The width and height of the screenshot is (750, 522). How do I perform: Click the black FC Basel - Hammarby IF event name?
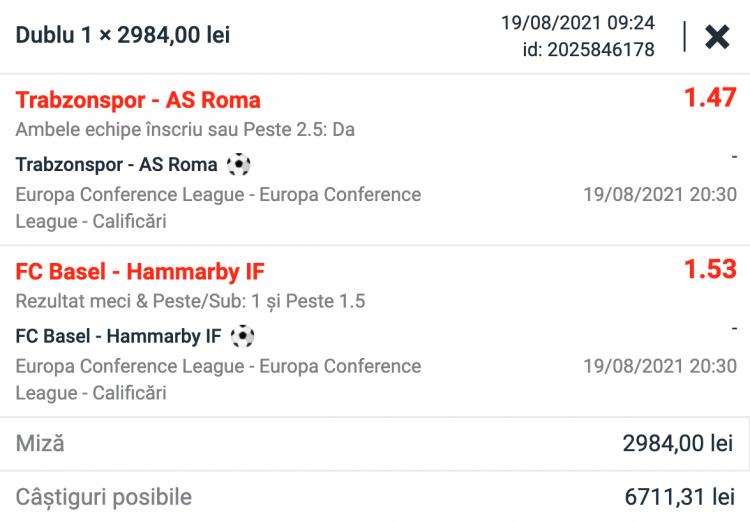point(118,336)
